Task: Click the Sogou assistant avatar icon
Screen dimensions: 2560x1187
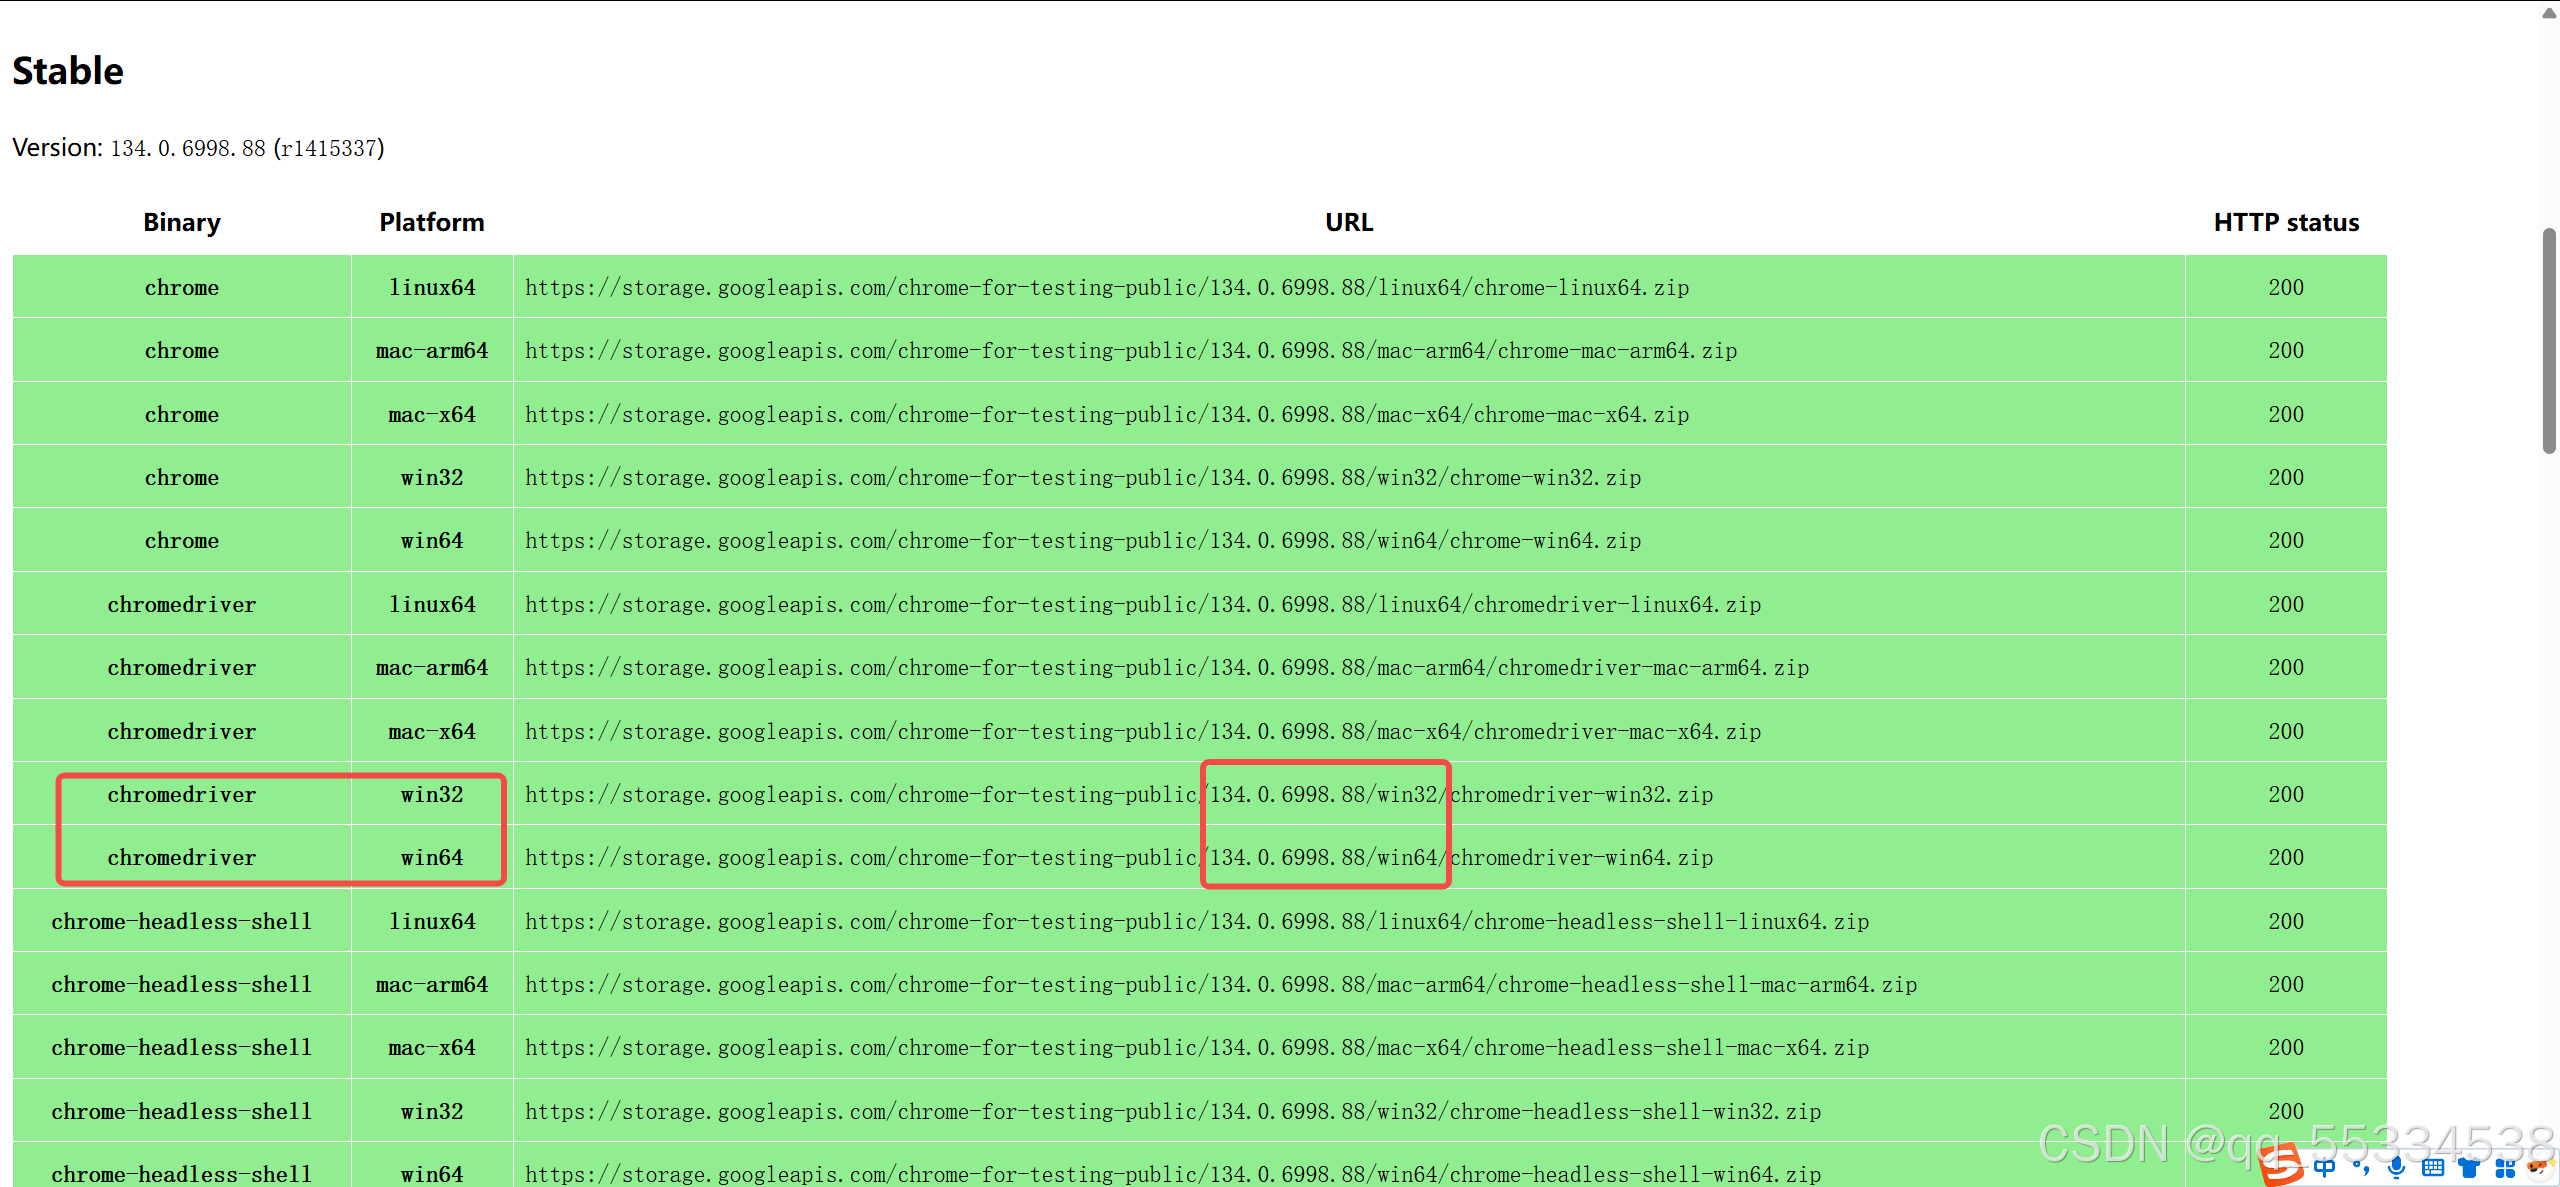Action: [x=2539, y=1167]
